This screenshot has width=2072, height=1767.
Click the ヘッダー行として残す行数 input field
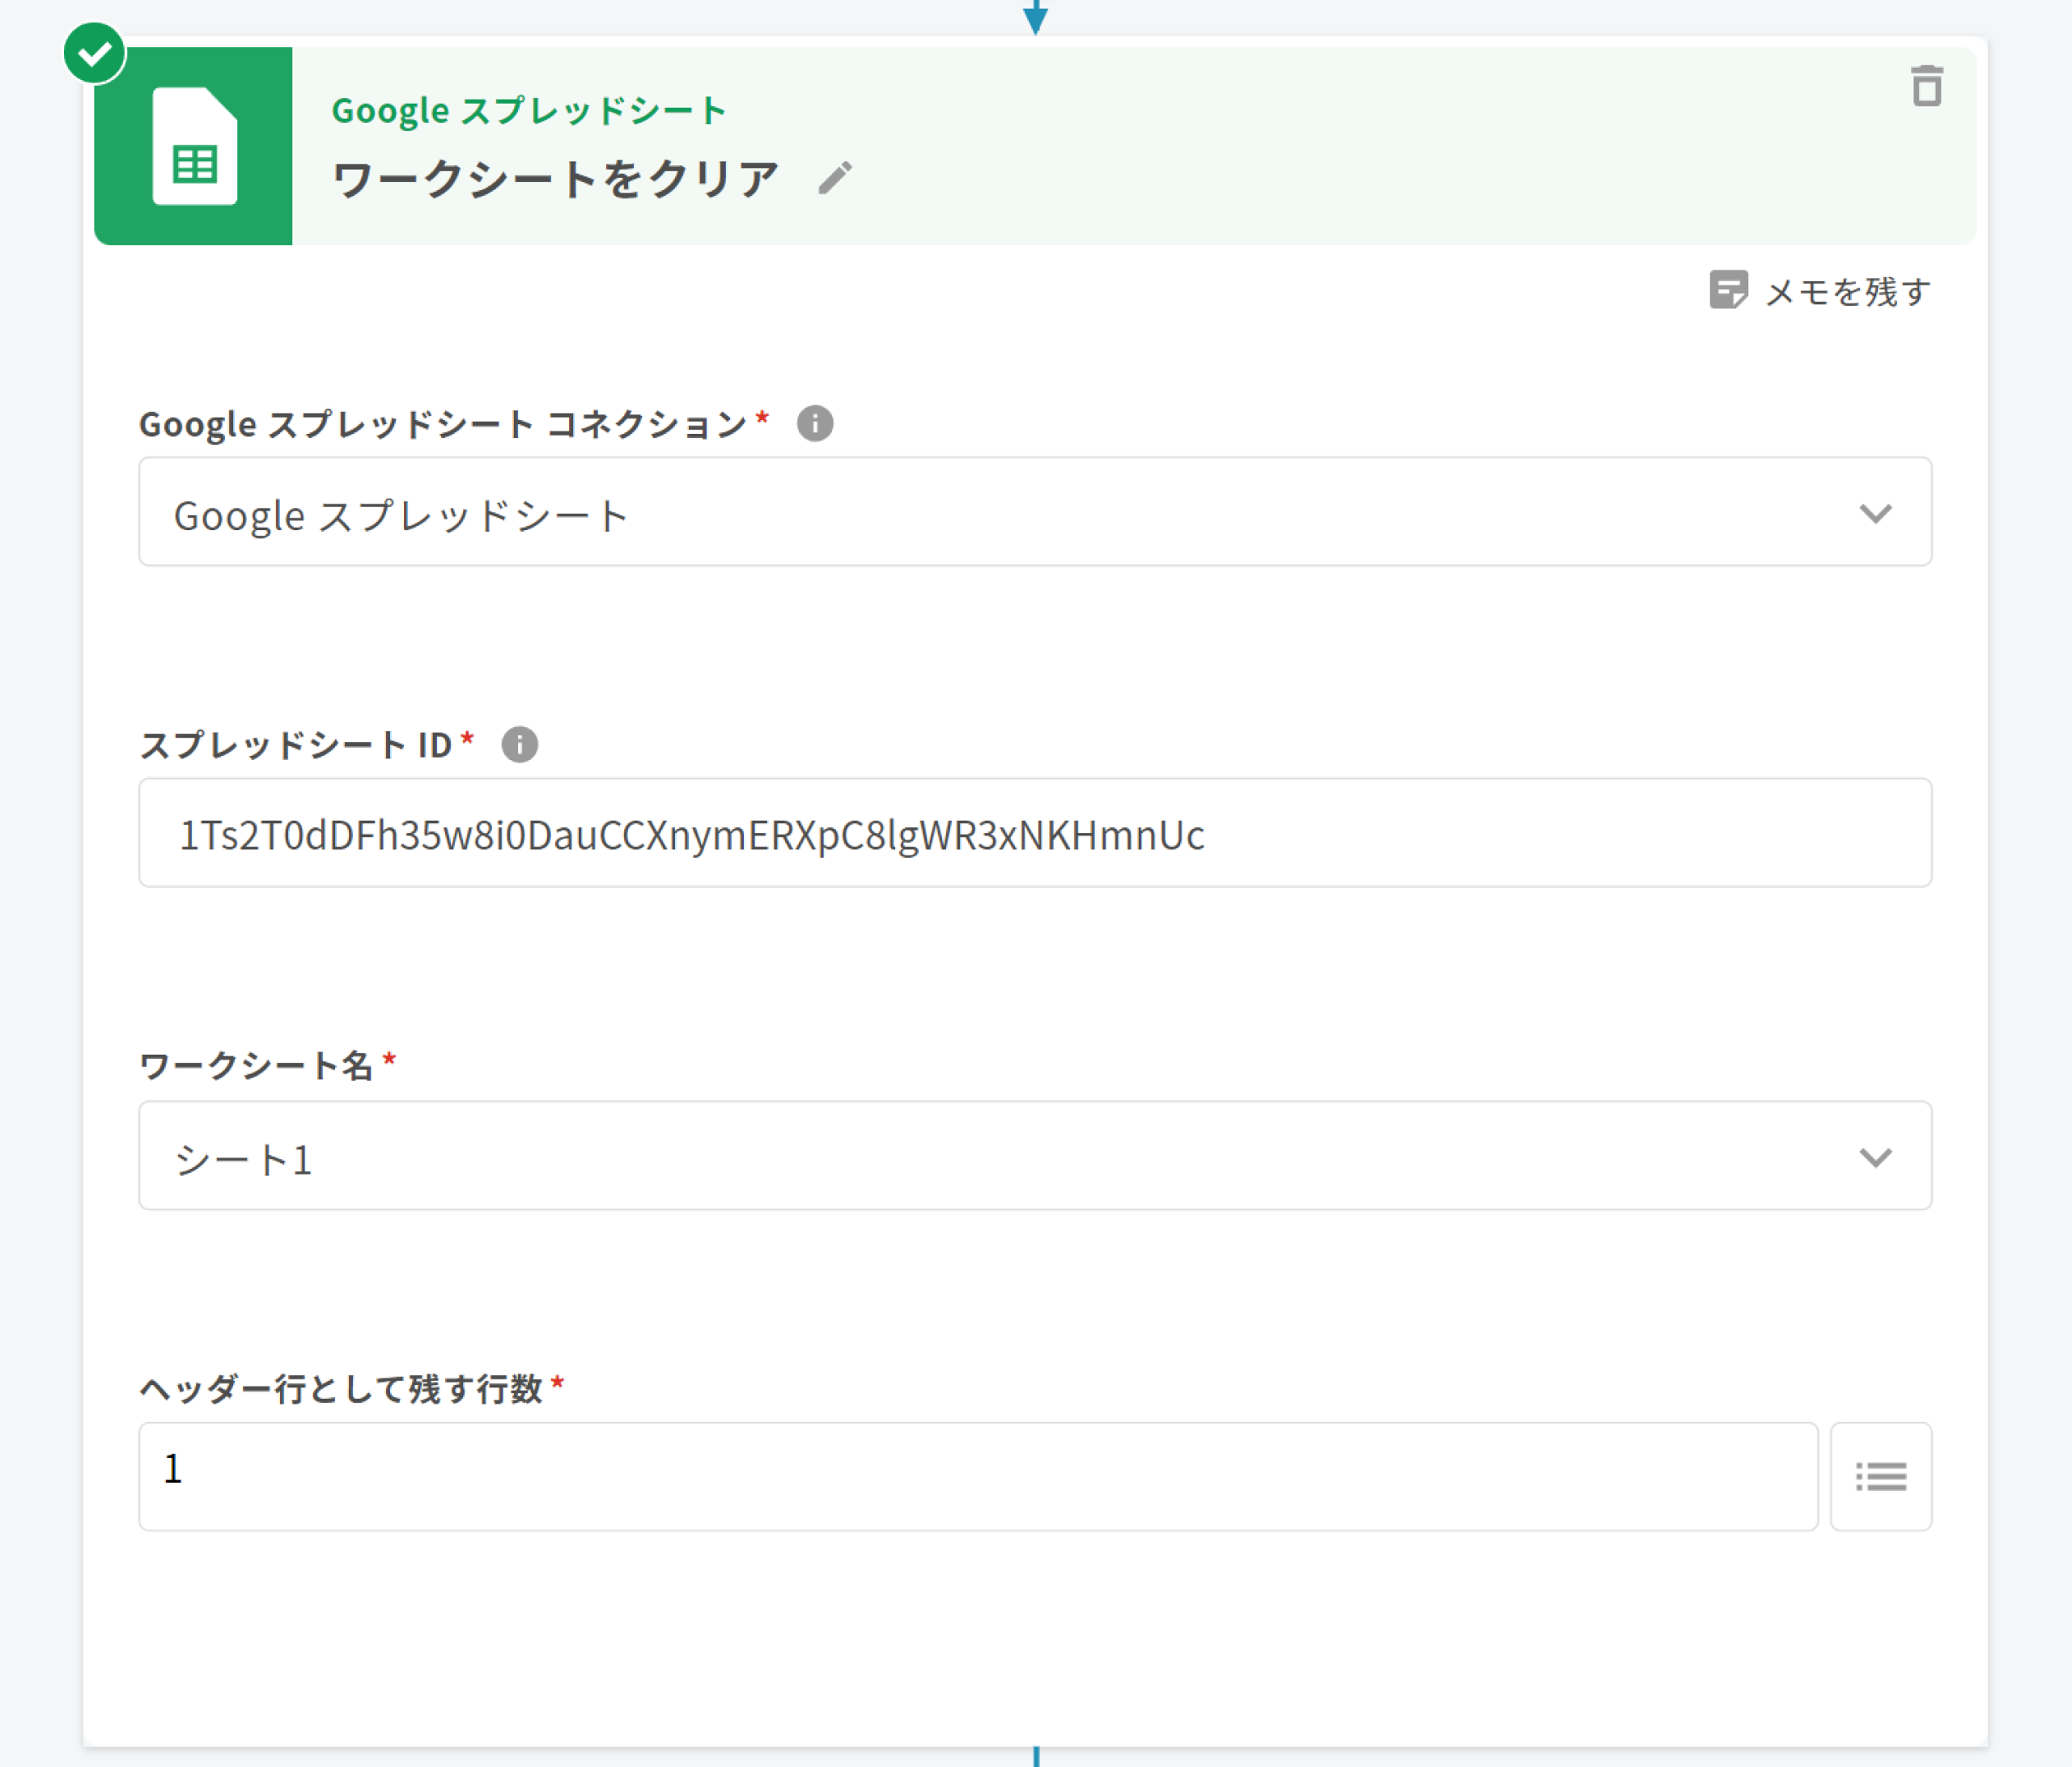click(977, 1476)
